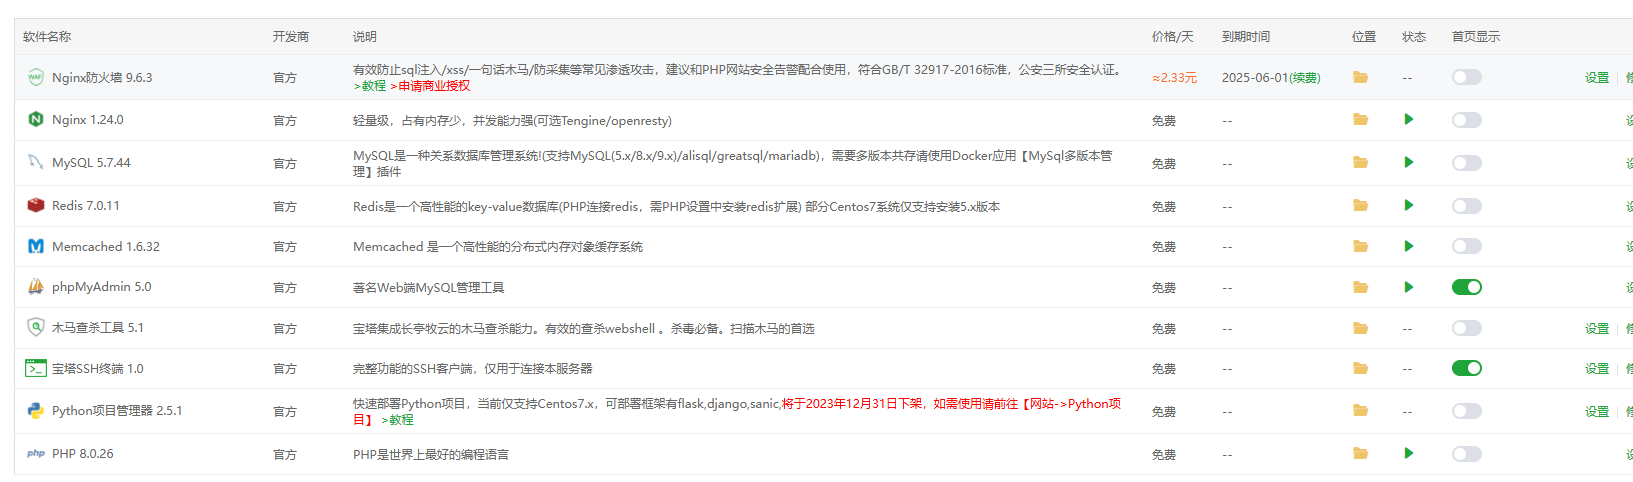Image resolution: width=1633 pixels, height=482 pixels.
Task: Click 续费 next to 2025-06-01
Action: coord(1305,78)
